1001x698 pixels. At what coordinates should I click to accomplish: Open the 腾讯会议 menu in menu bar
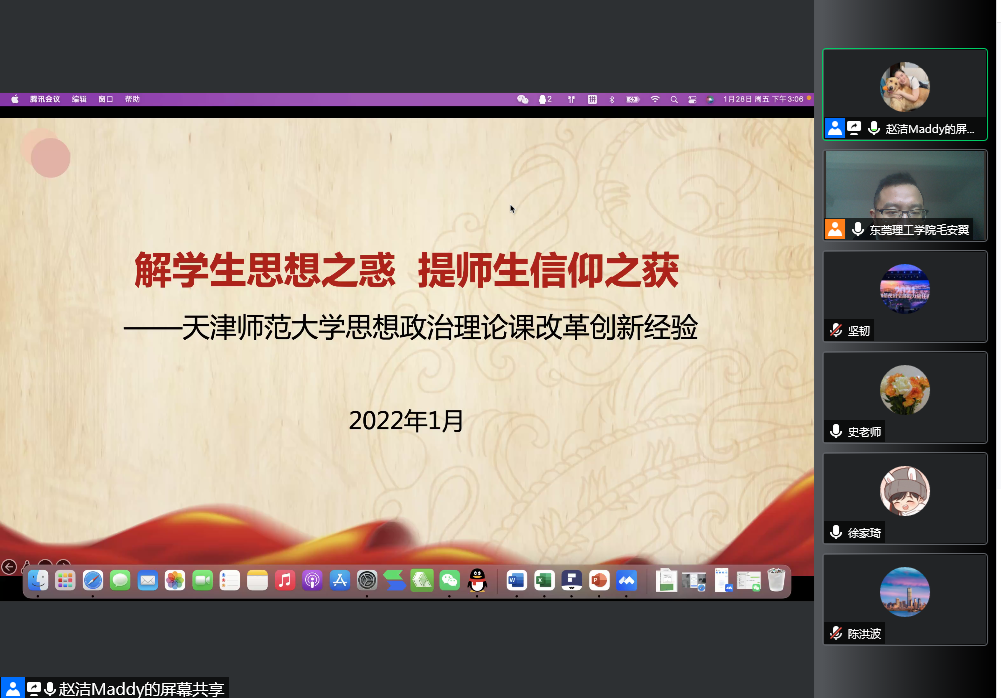(45, 99)
